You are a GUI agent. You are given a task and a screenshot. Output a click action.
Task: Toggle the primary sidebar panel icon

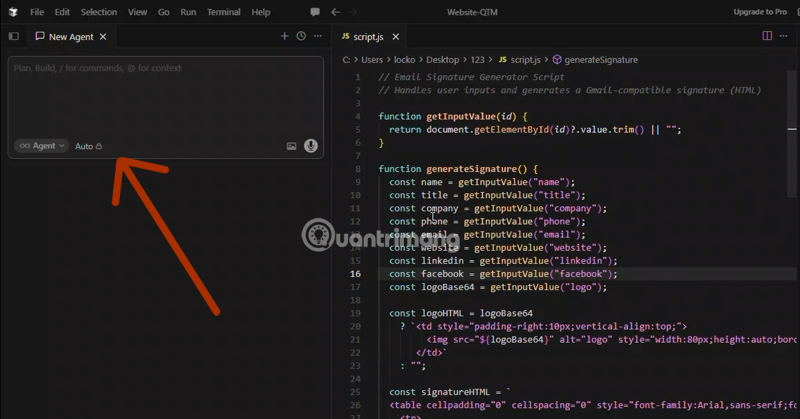[13, 36]
